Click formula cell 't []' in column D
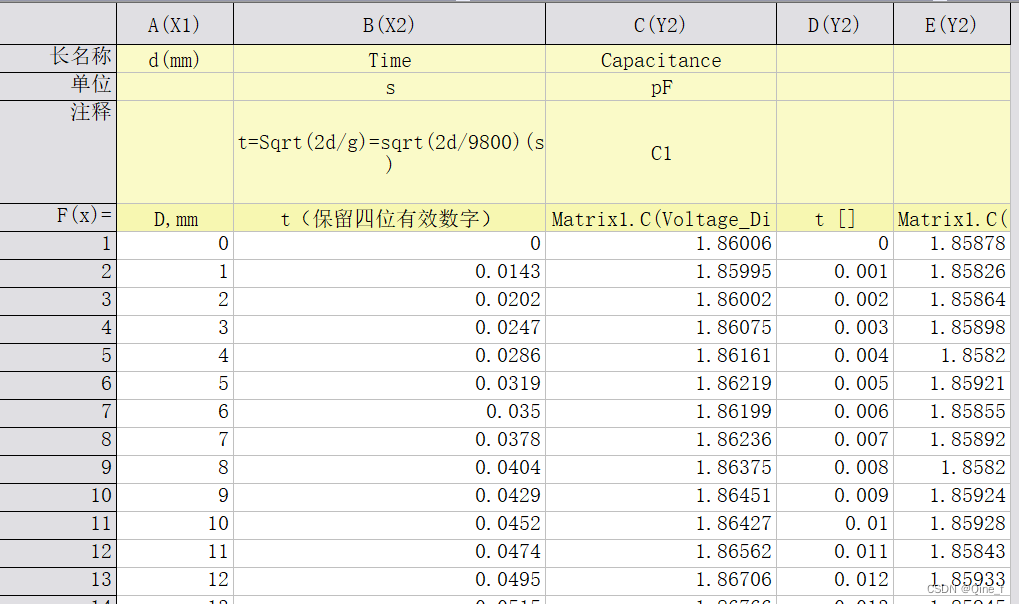 [x=835, y=218]
